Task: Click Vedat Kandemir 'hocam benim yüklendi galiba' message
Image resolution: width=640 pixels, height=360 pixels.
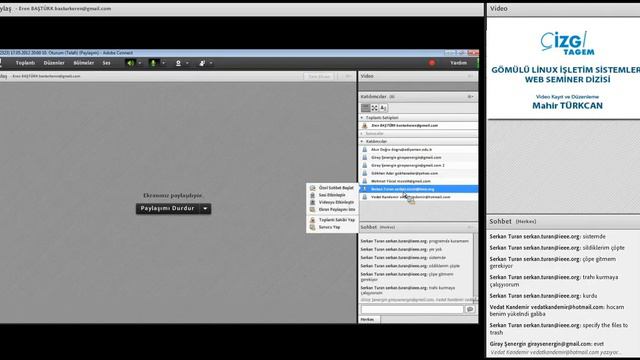Action: pyautogui.click(x=557, y=311)
